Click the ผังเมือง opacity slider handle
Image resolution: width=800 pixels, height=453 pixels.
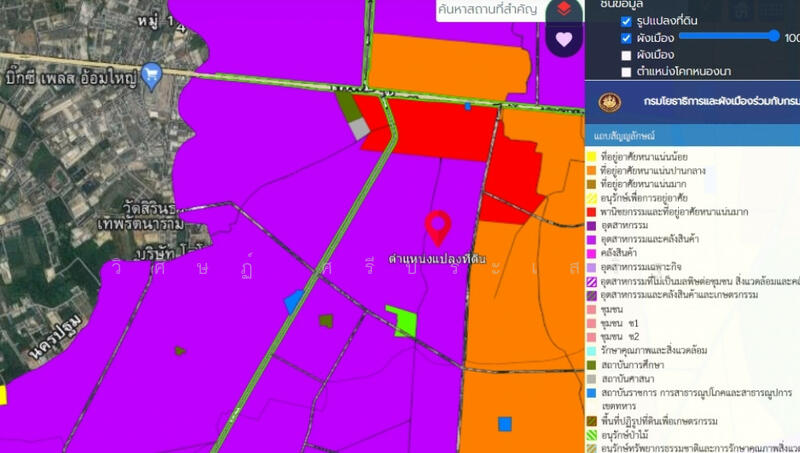774,36
